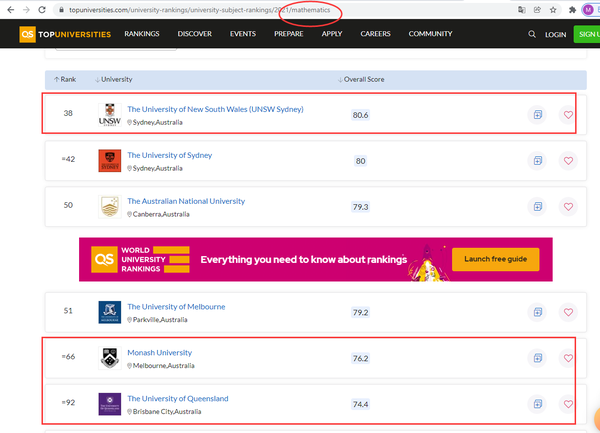This screenshot has width=600, height=433.
Task: Click the UNSW overall score 80.6
Action: click(360, 115)
